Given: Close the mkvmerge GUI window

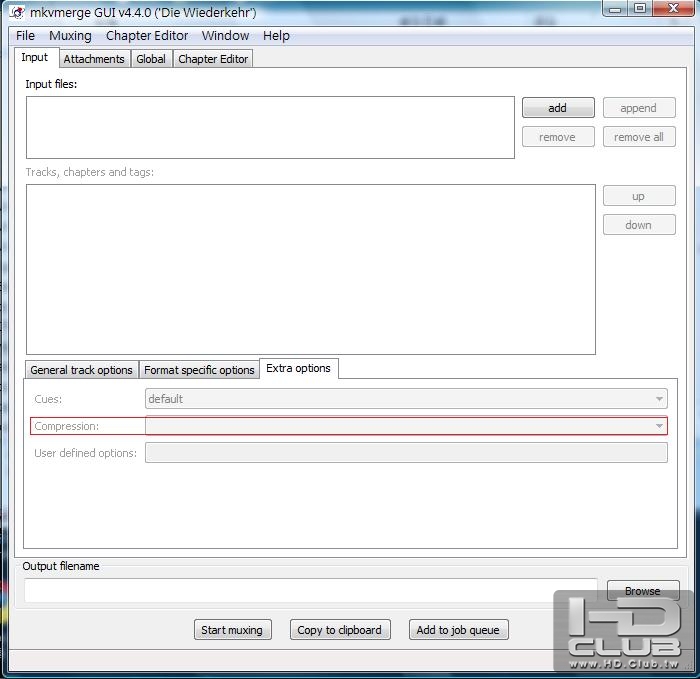Looking at the screenshot, I should coord(674,8).
